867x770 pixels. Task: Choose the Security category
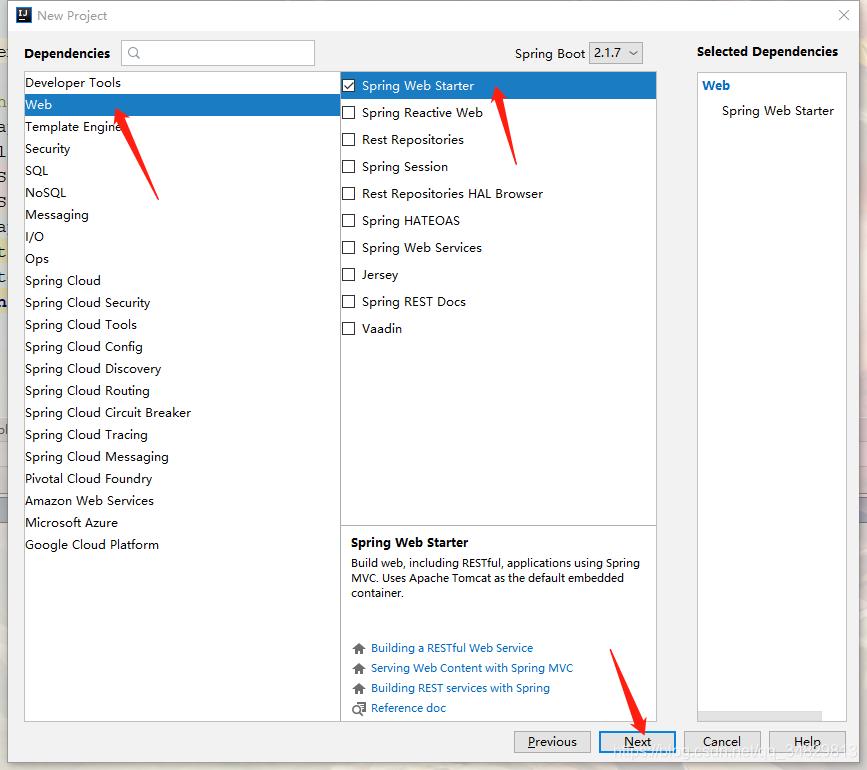pyautogui.click(x=182, y=149)
